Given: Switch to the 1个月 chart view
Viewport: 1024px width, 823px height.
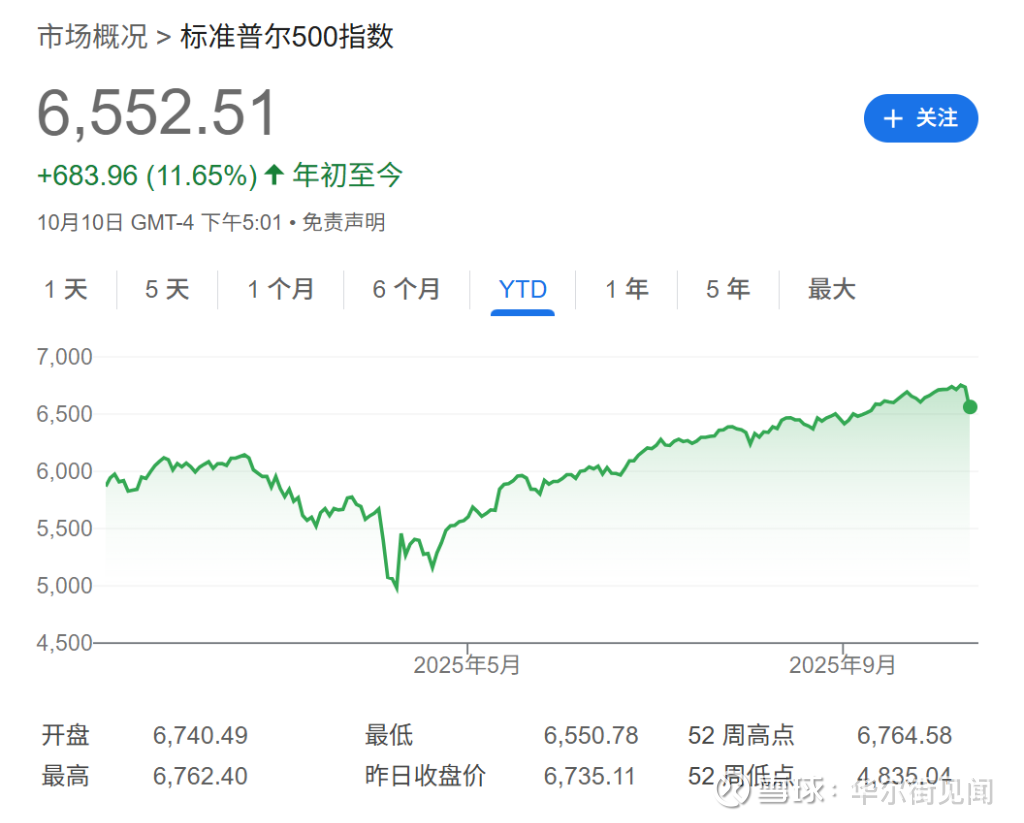Looking at the screenshot, I should coord(281,289).
